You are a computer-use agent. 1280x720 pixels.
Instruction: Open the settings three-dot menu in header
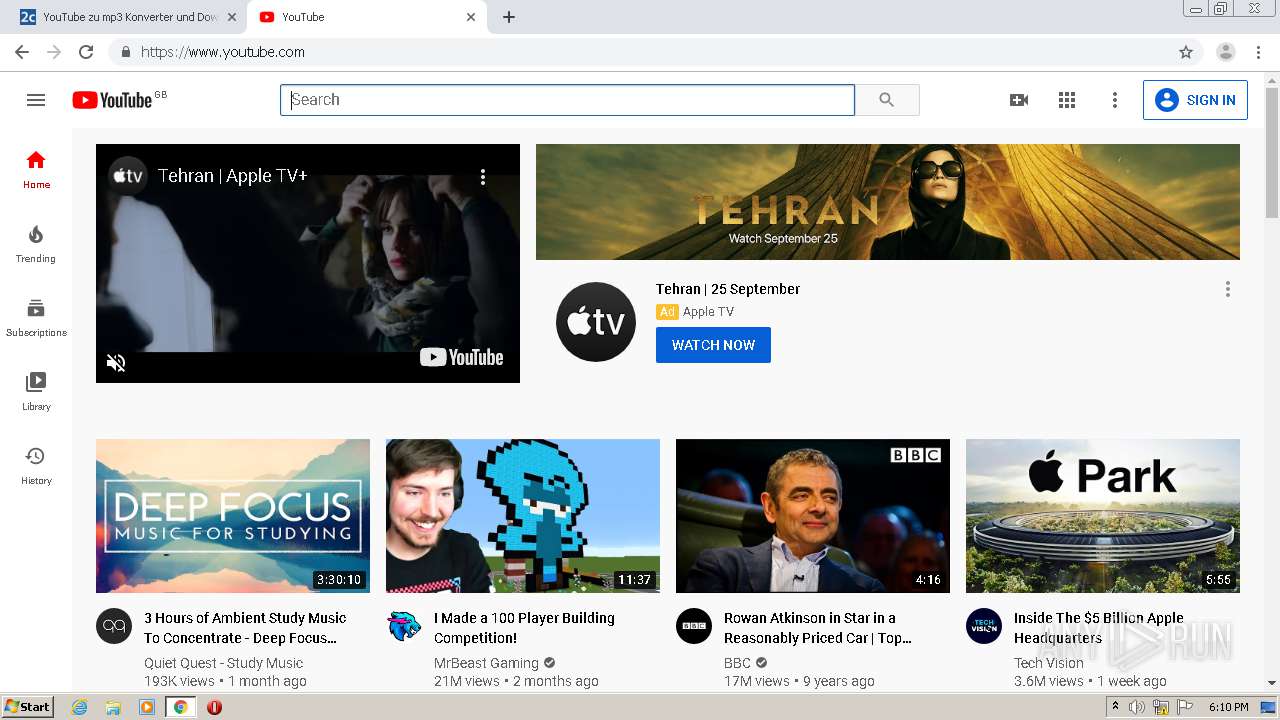[x=1115, y=100]
